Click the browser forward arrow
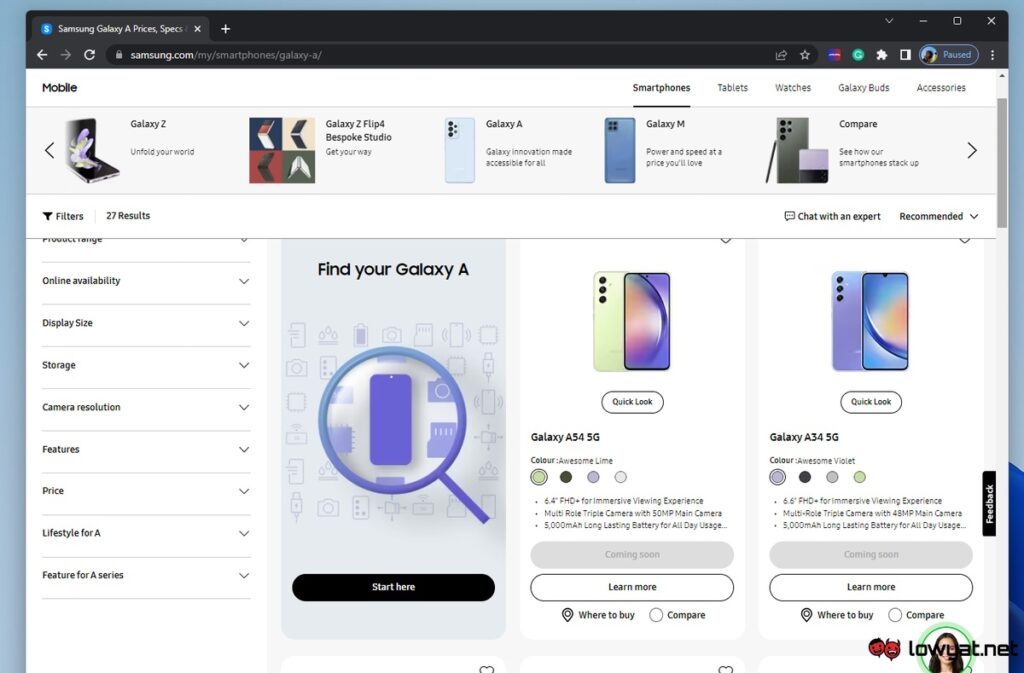1024x673 pixels. tap(66, 55)
